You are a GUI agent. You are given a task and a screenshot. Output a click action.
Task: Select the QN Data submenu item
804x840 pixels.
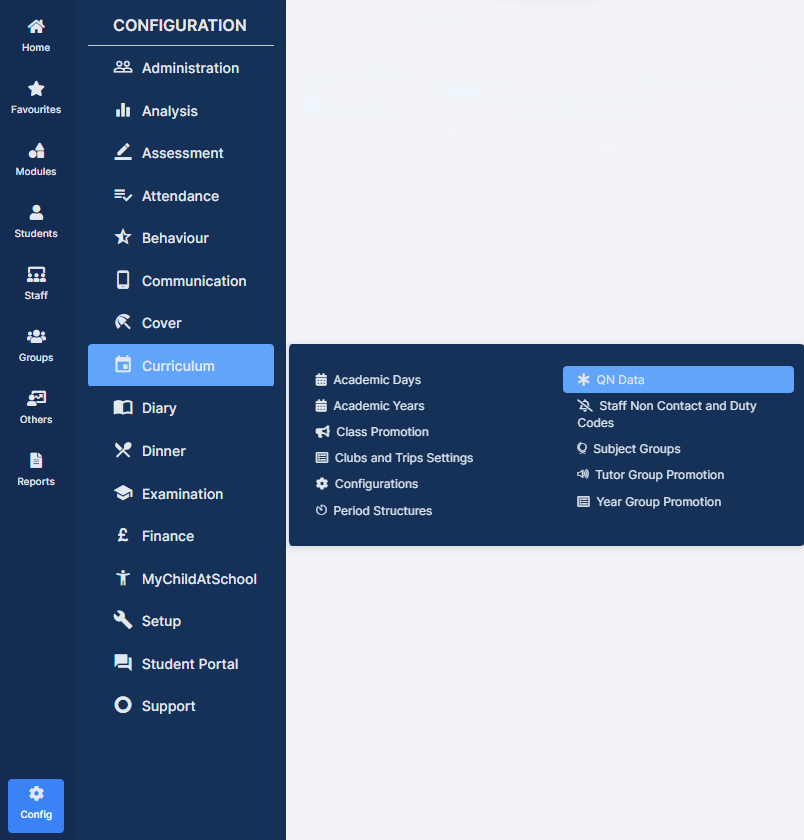tap(678, 380)
